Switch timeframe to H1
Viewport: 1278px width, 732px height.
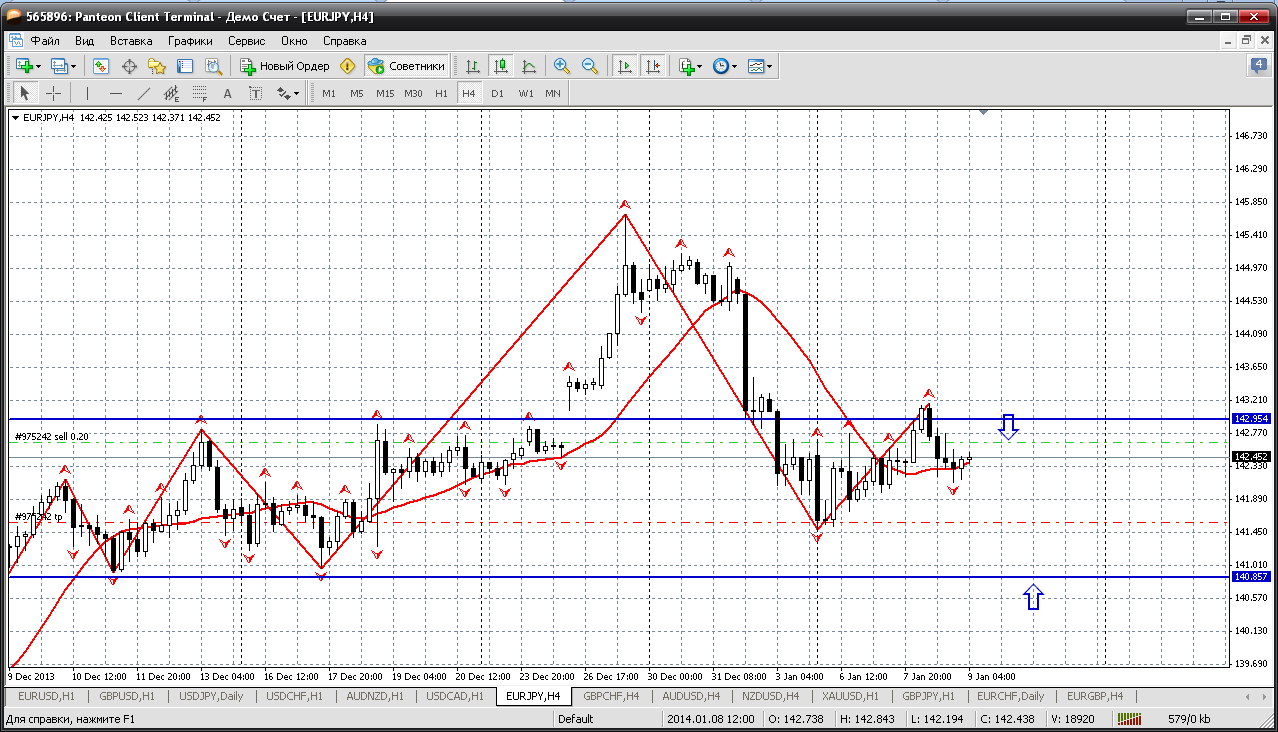pyautogui.click(x=441, y=93)
